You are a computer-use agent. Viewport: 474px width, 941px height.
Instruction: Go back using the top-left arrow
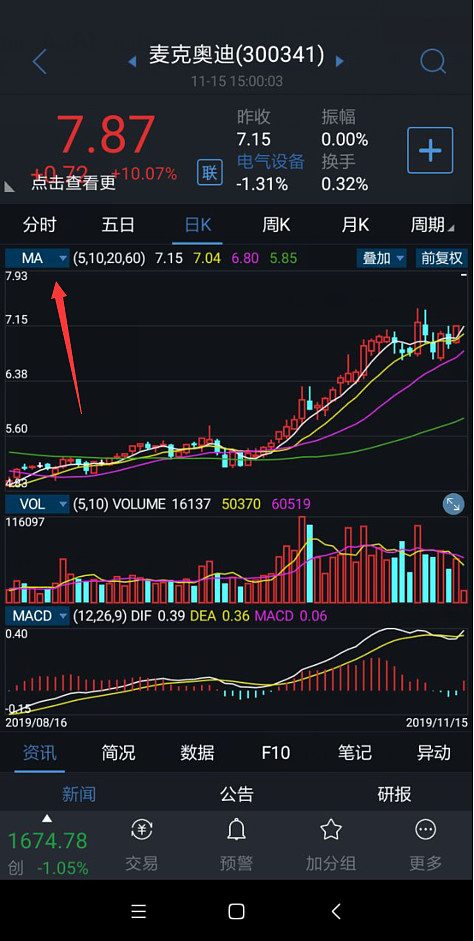coord(40,61)
